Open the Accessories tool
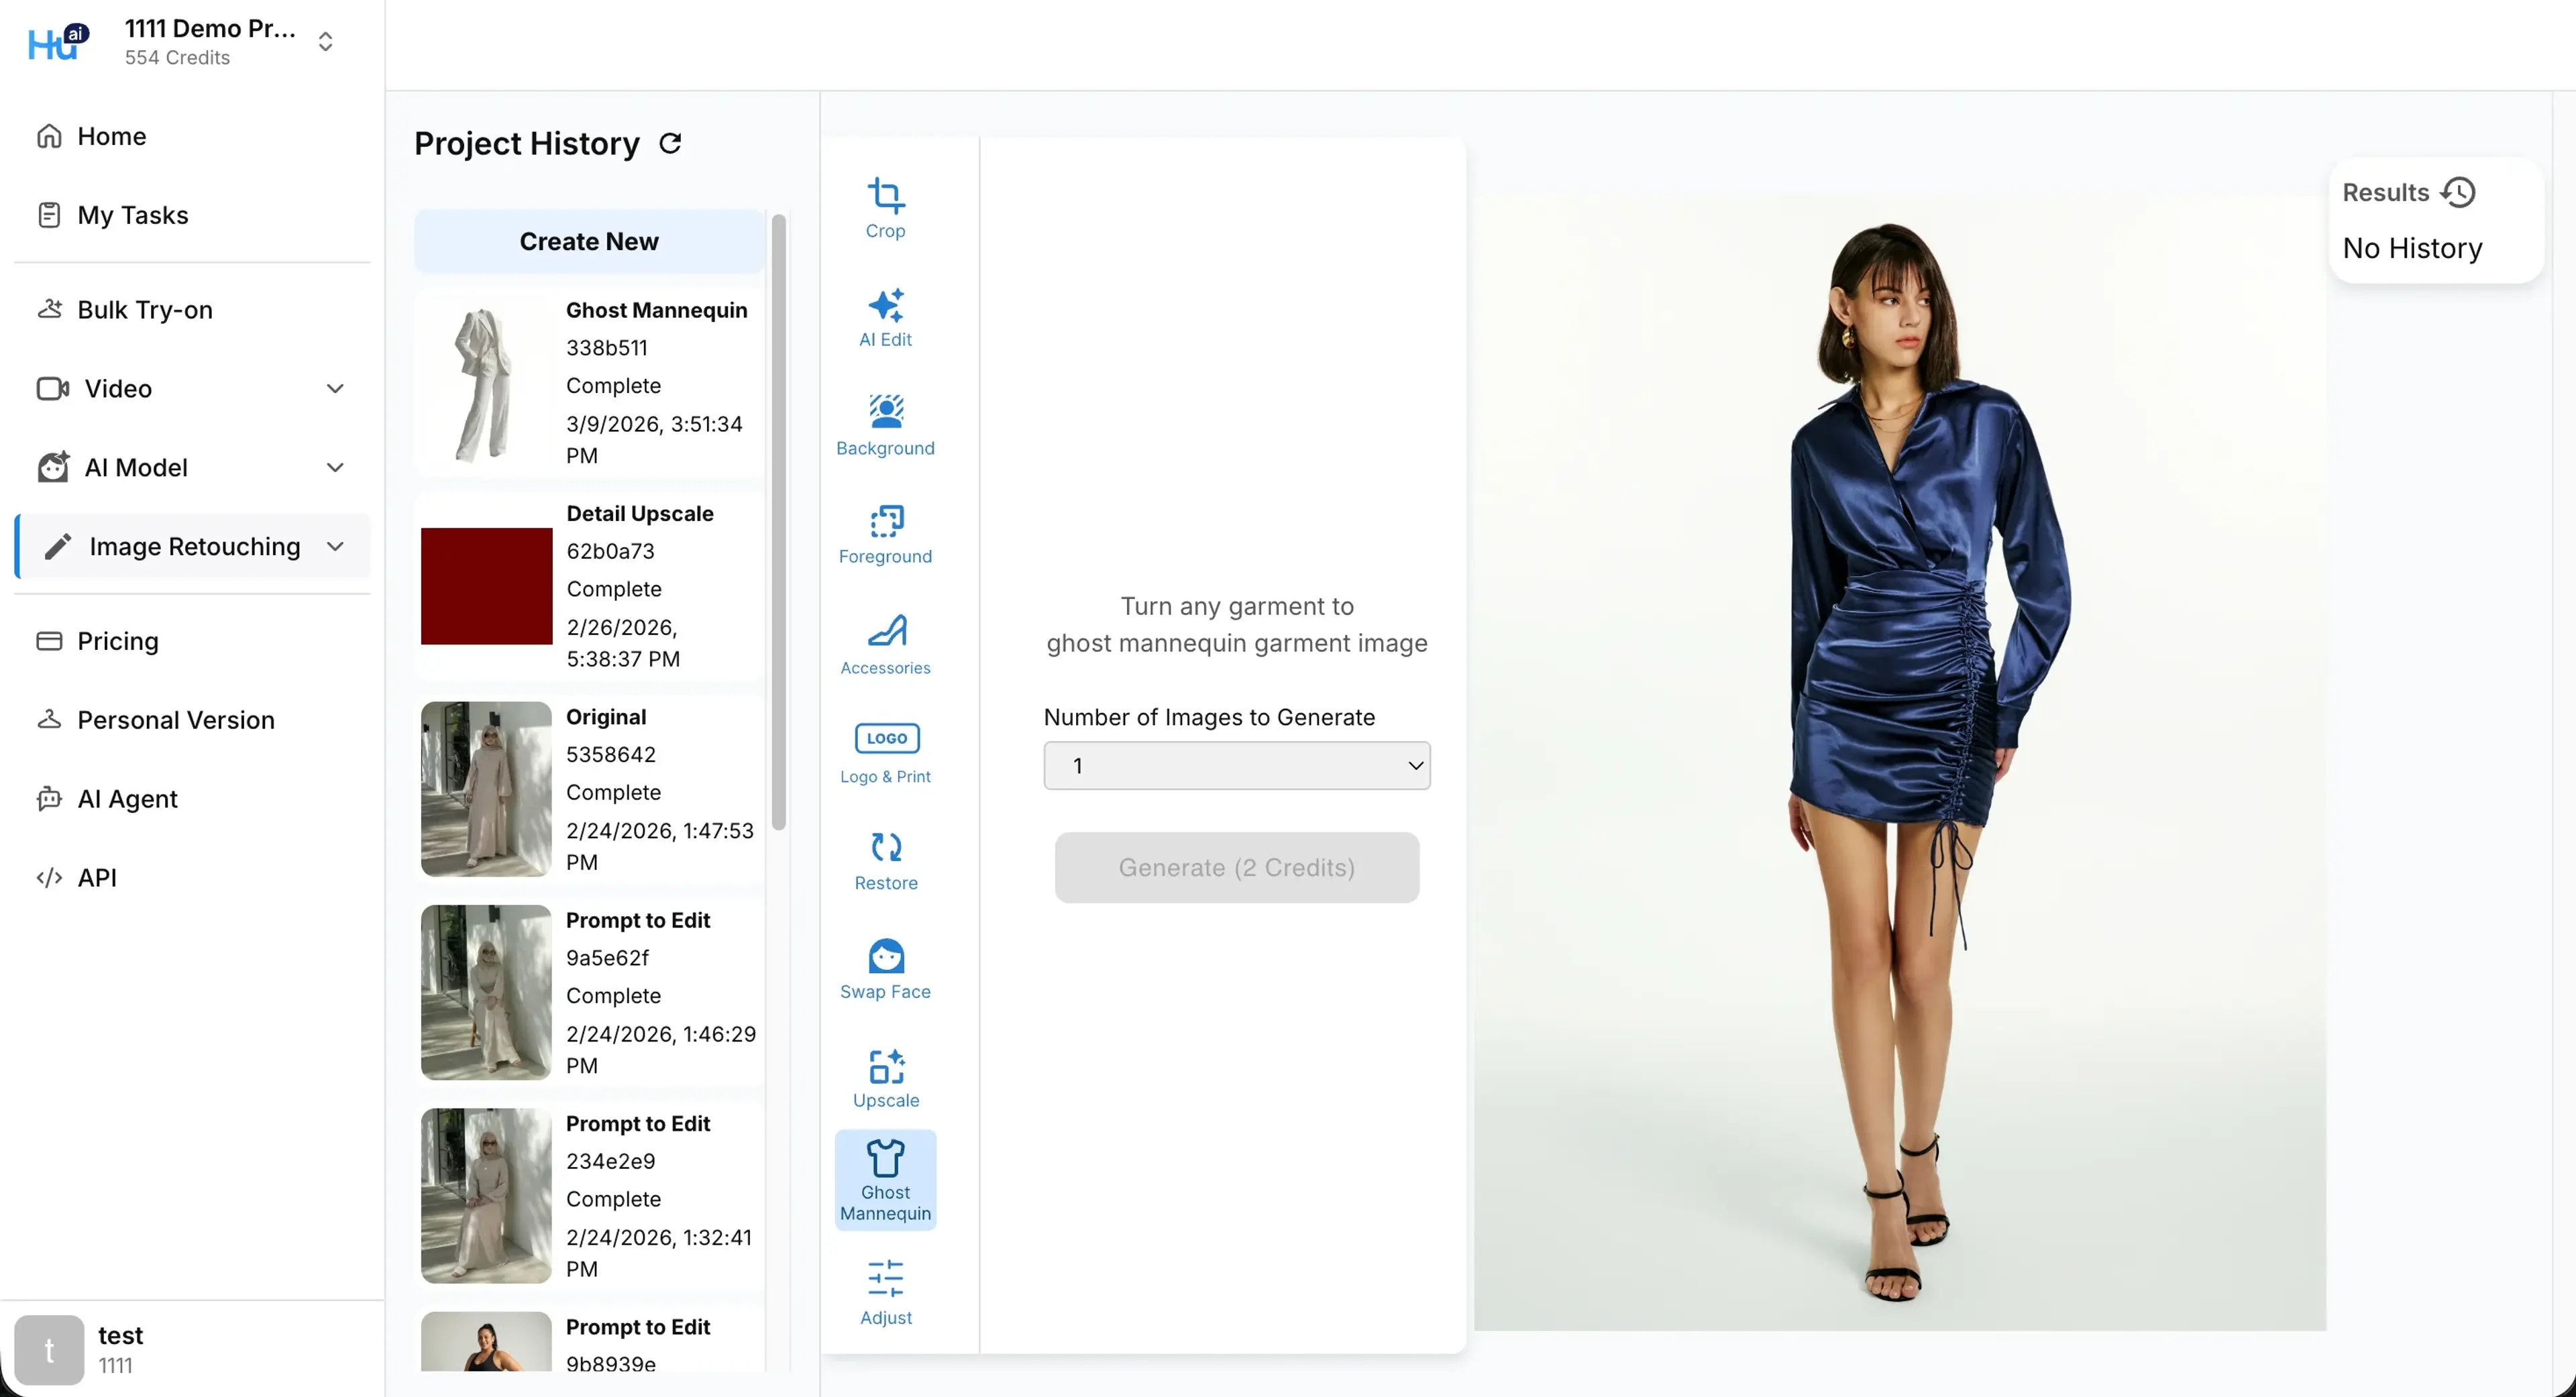Screen dimensions: 2576x1397 (885, 644)
